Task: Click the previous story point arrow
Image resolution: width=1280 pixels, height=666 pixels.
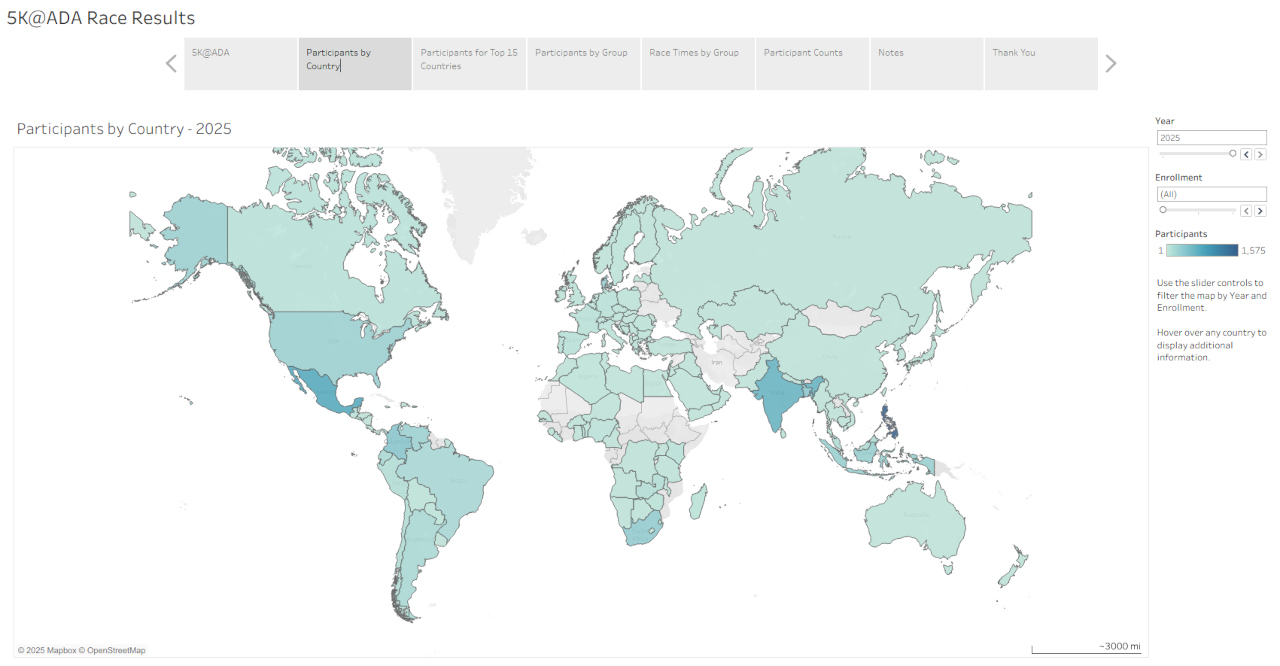Action: click(171, 64)
